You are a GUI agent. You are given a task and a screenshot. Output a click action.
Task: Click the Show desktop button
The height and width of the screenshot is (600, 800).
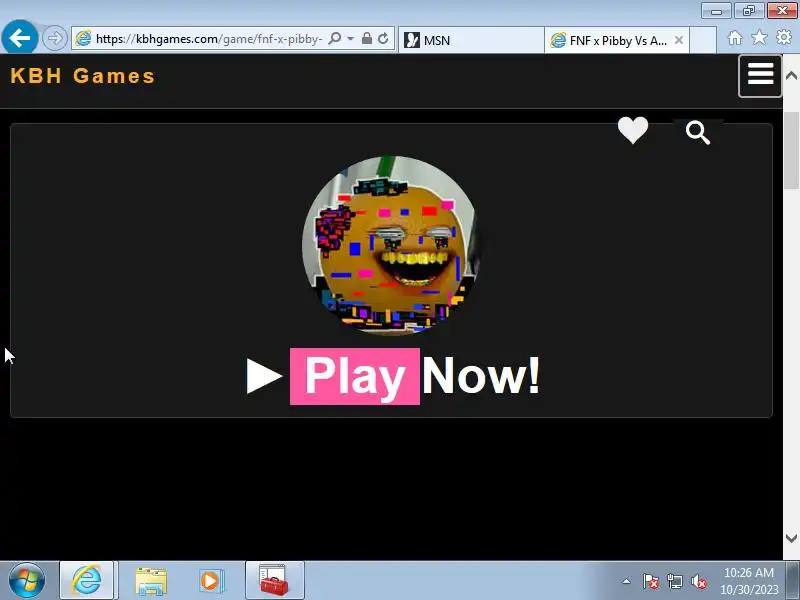(794, 580)
